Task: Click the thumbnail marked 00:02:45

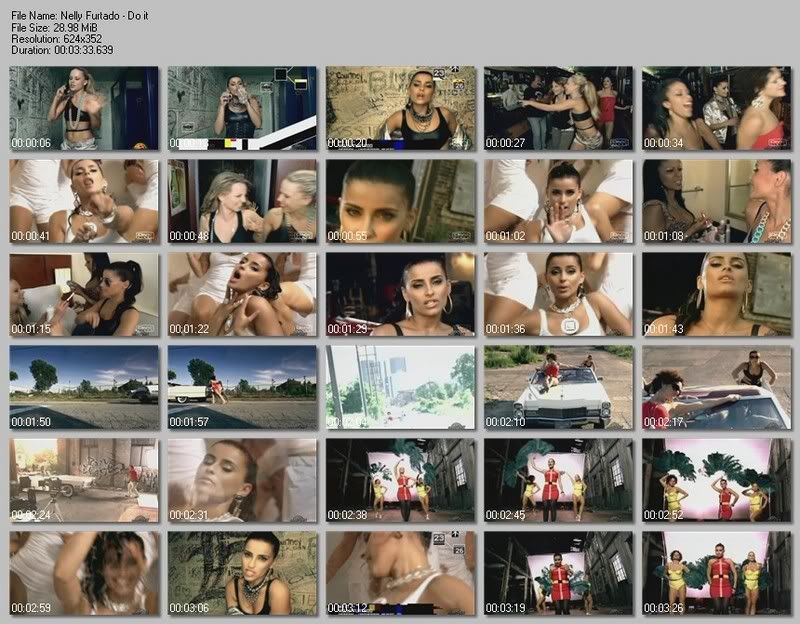Action: coord(559,481)
